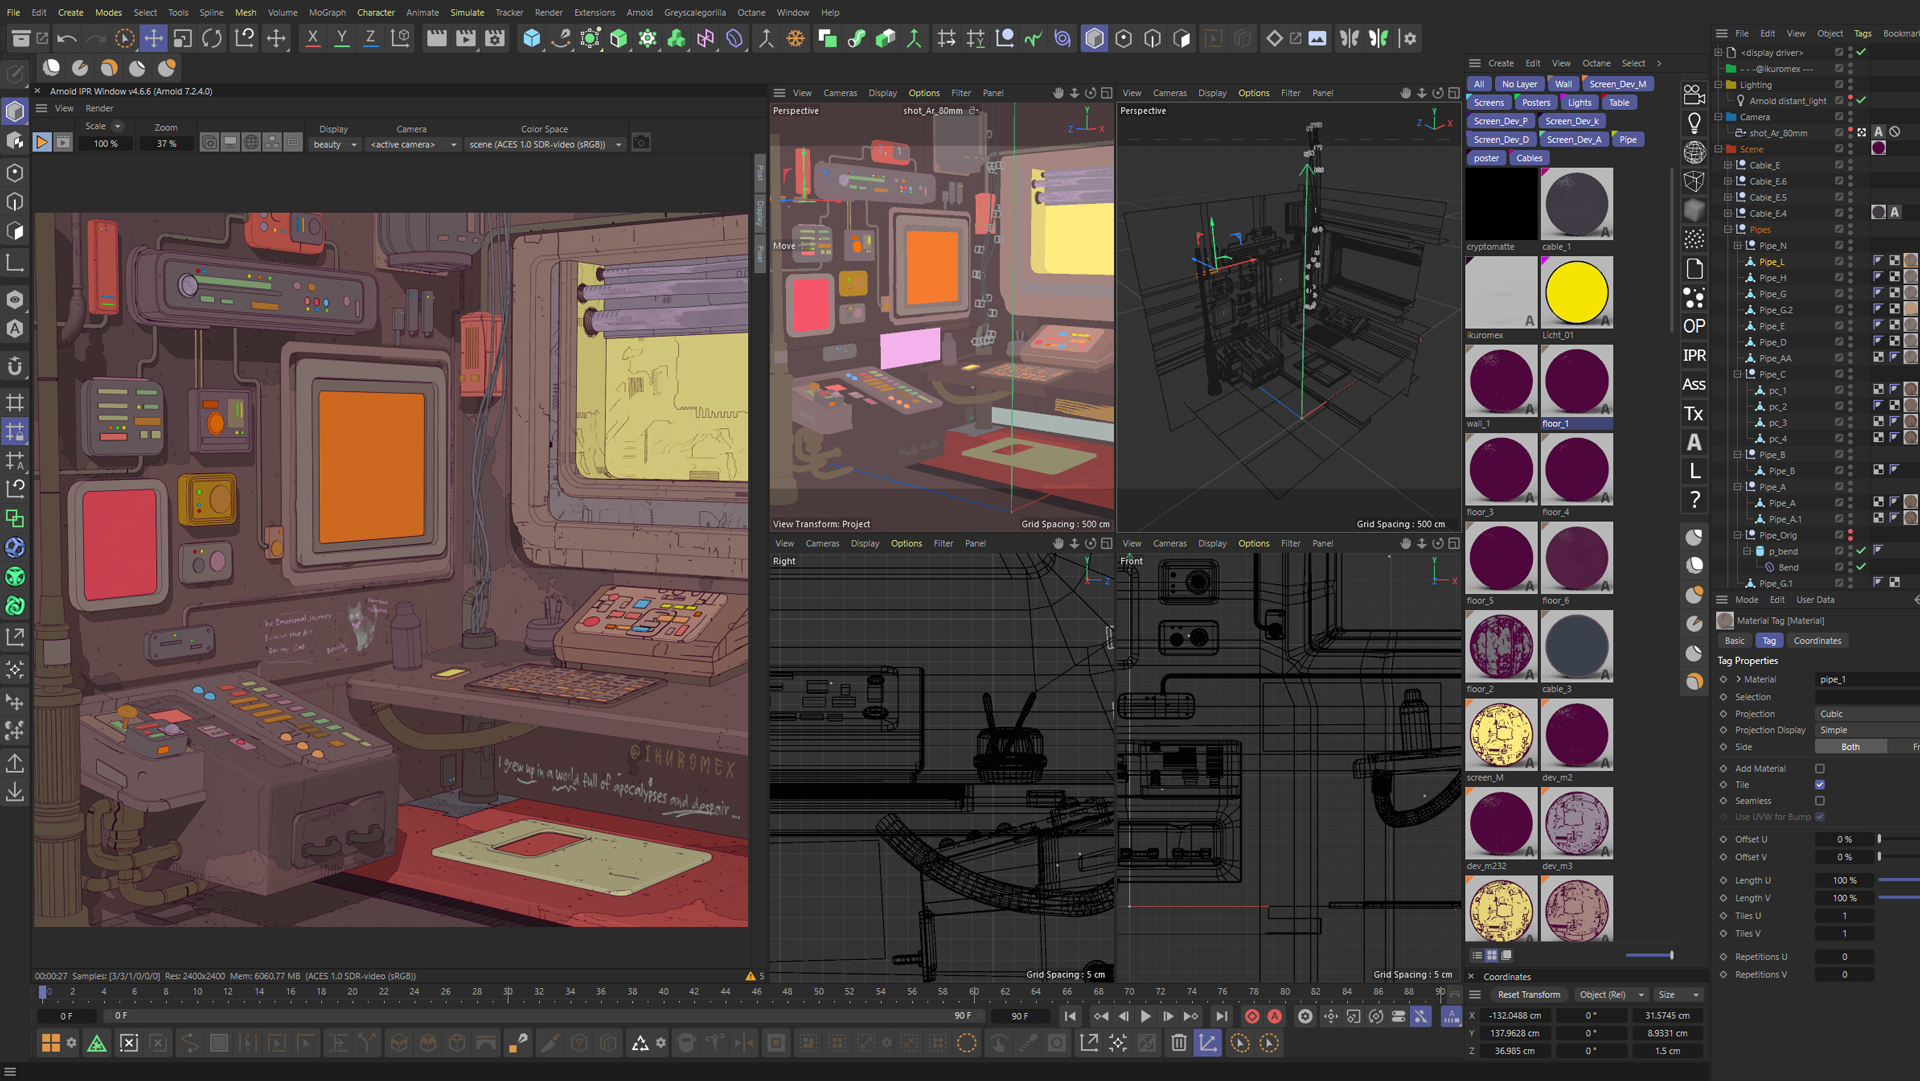
Task: Open the Color Space ACES dropdown
Action: point(545,144)
